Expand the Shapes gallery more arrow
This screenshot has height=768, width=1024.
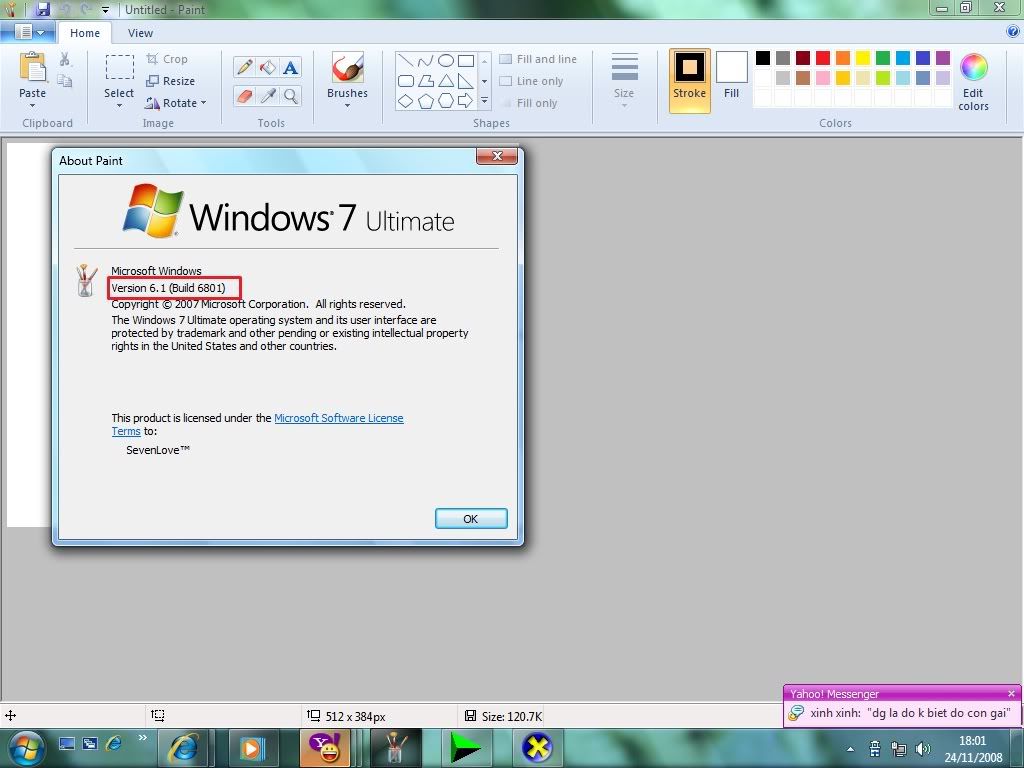[485, 101]
